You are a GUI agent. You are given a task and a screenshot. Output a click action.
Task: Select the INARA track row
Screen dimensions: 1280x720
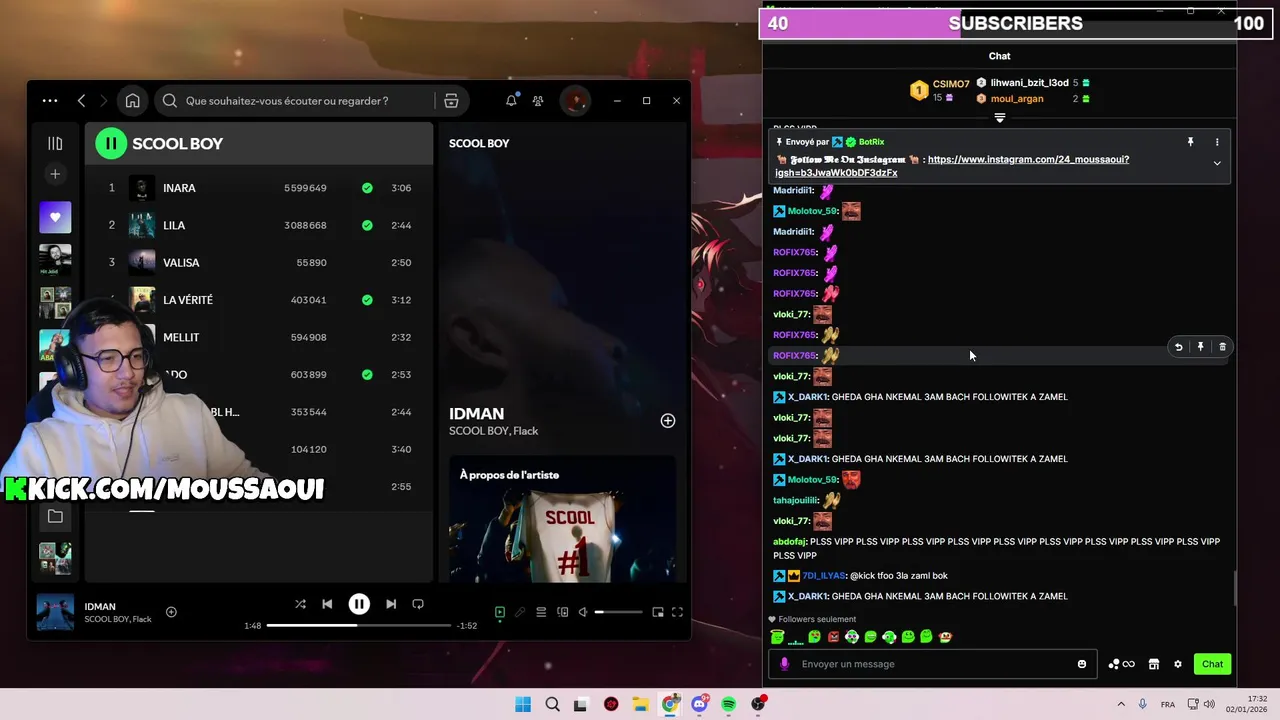click(260, 188)
